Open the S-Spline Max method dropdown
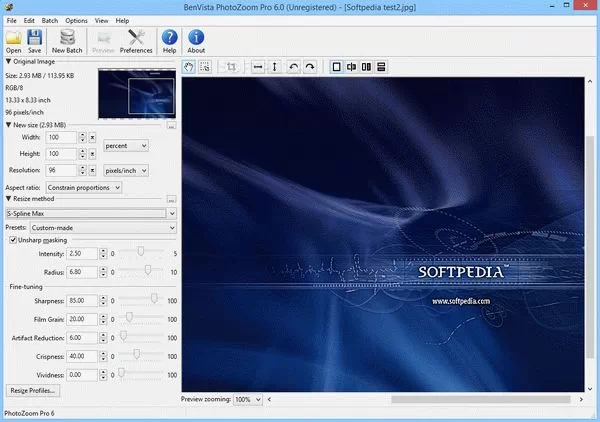This screenshot has height=422, width=600. [91, 213]
